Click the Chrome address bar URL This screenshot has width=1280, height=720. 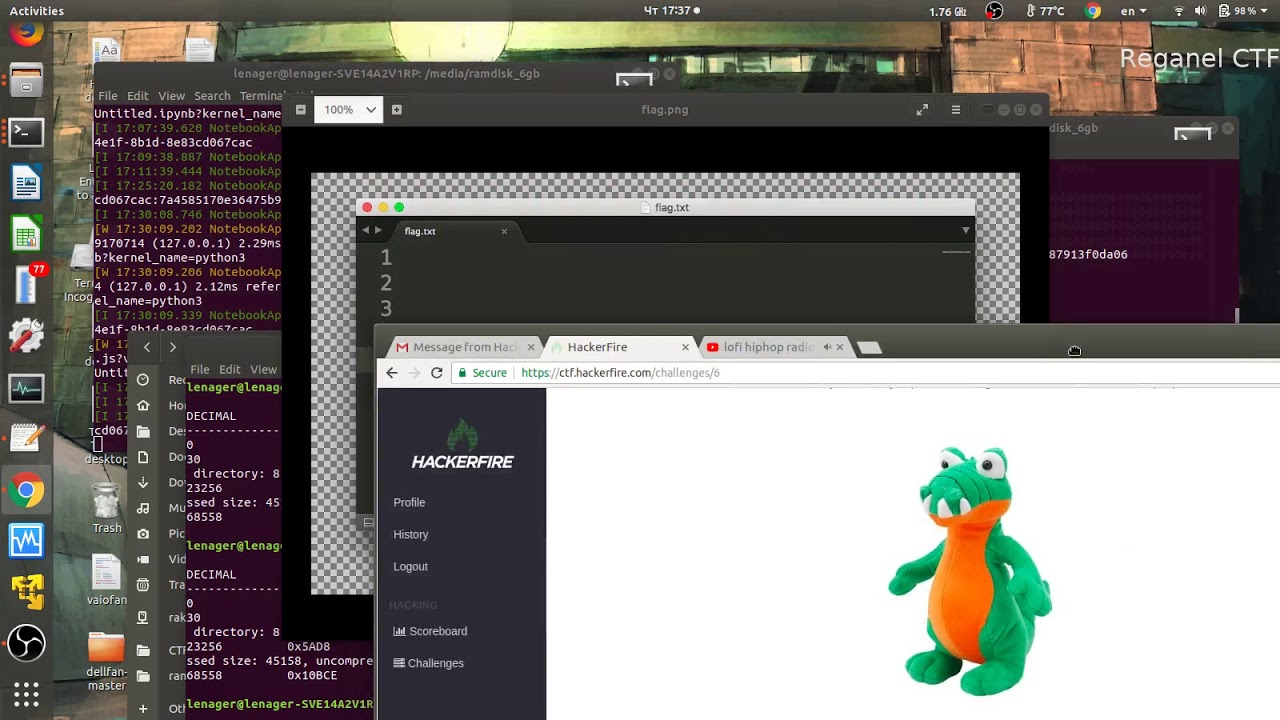[x=620, y=372]
